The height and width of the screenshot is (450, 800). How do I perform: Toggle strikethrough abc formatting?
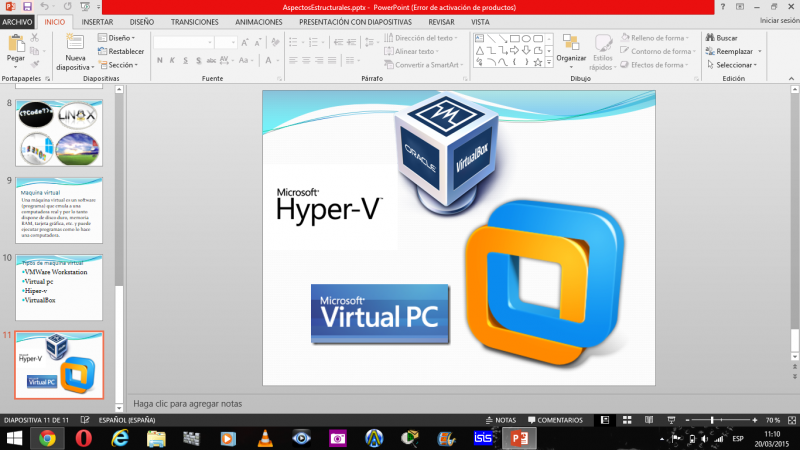point(211,60)
